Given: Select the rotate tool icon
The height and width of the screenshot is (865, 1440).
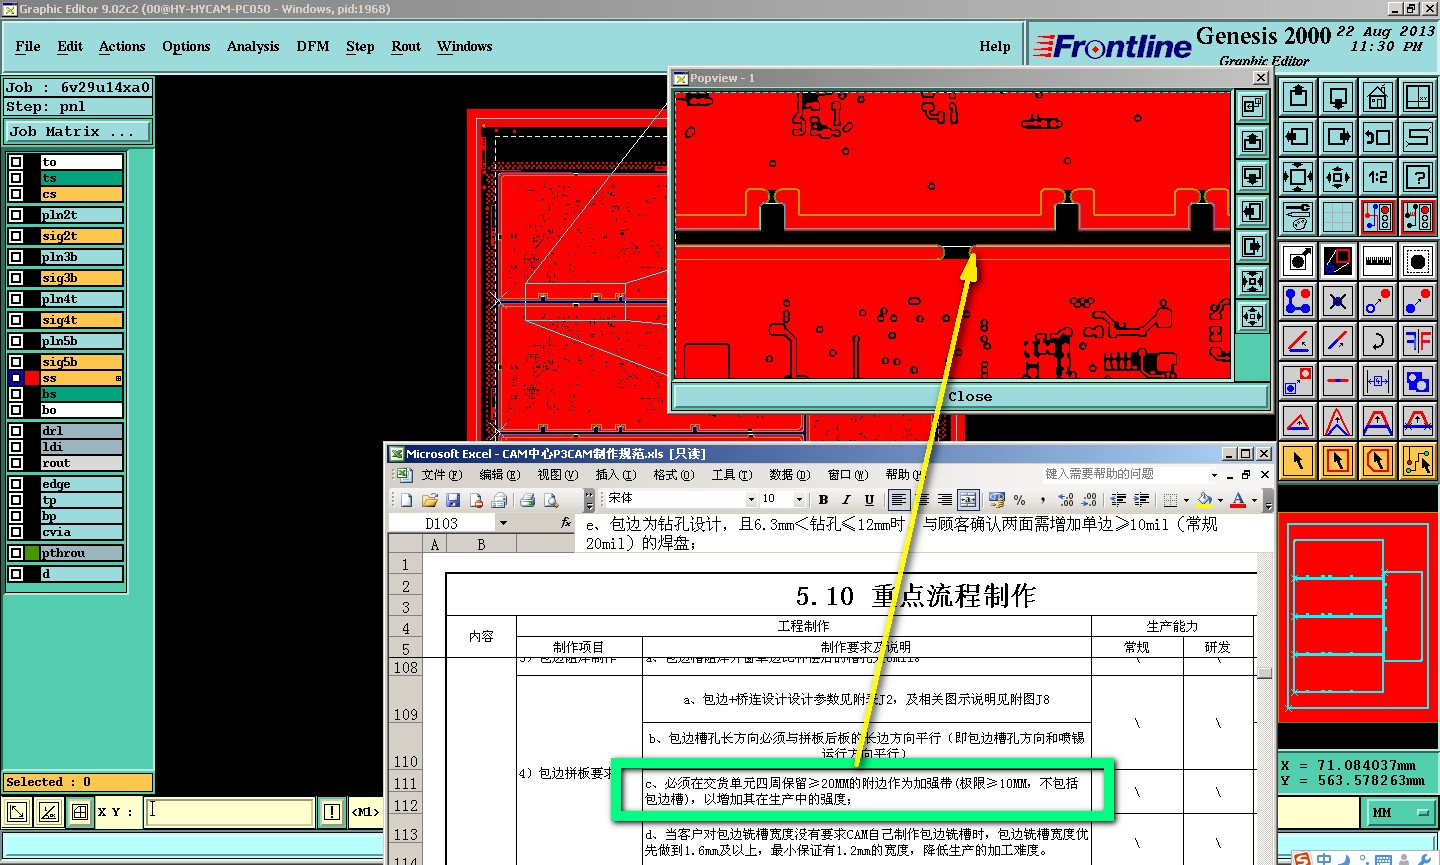Looking at the screenshot, I should [x=1378, y=341].
